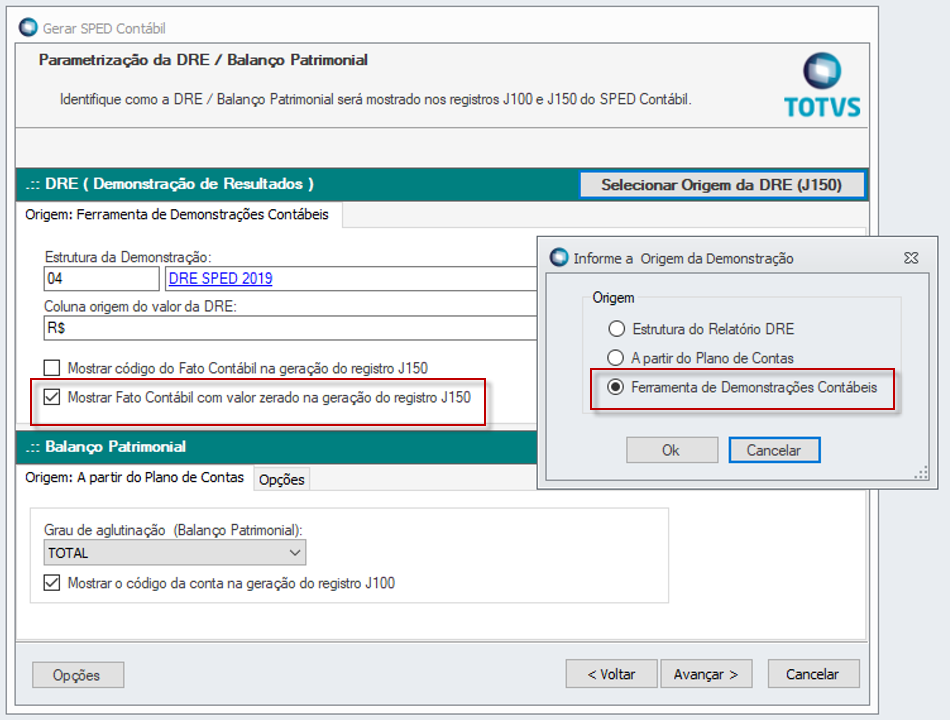Image resolution: width=950 pixels, height=720 pixels.
Task: Click the Grau de aglutinação (Balanço Patrimonial) label
Action: click(x=173, y=530)
